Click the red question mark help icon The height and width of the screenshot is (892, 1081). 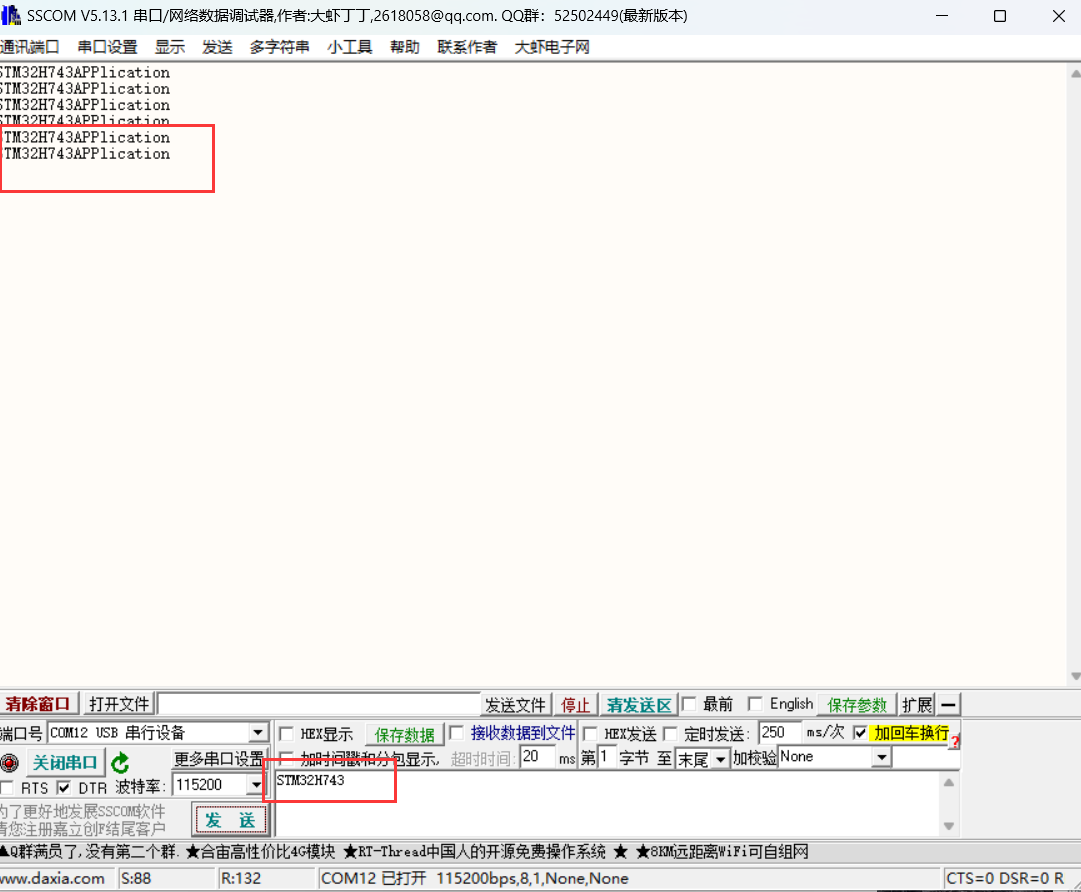tap(954, 742)
